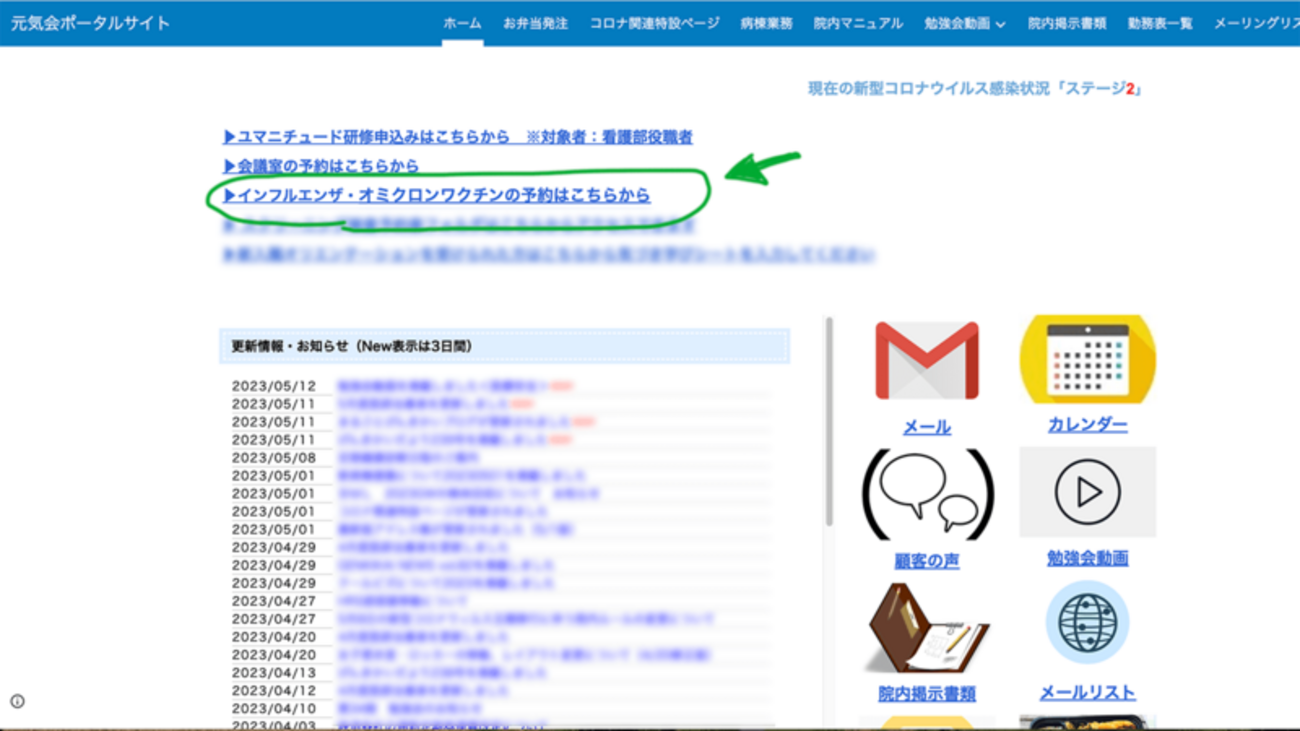Open the Gmail メール icon

pos(927,360)
